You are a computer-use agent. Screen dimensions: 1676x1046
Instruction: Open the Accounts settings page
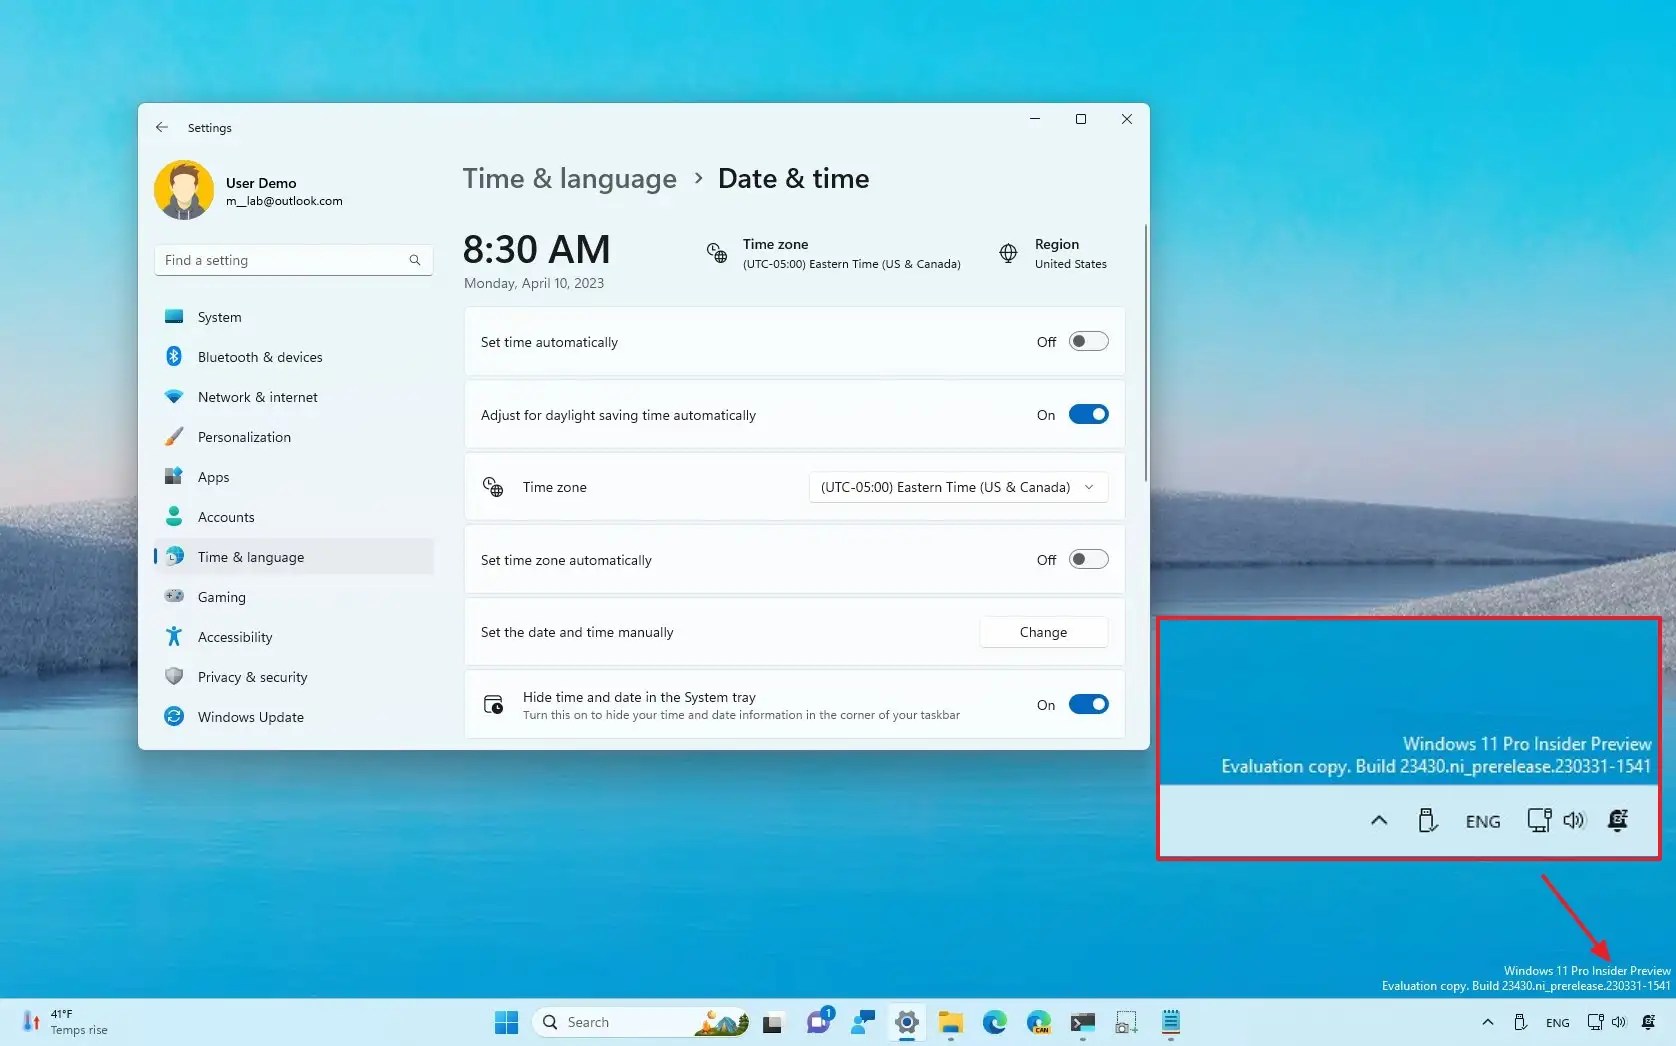tap(224, 517)
